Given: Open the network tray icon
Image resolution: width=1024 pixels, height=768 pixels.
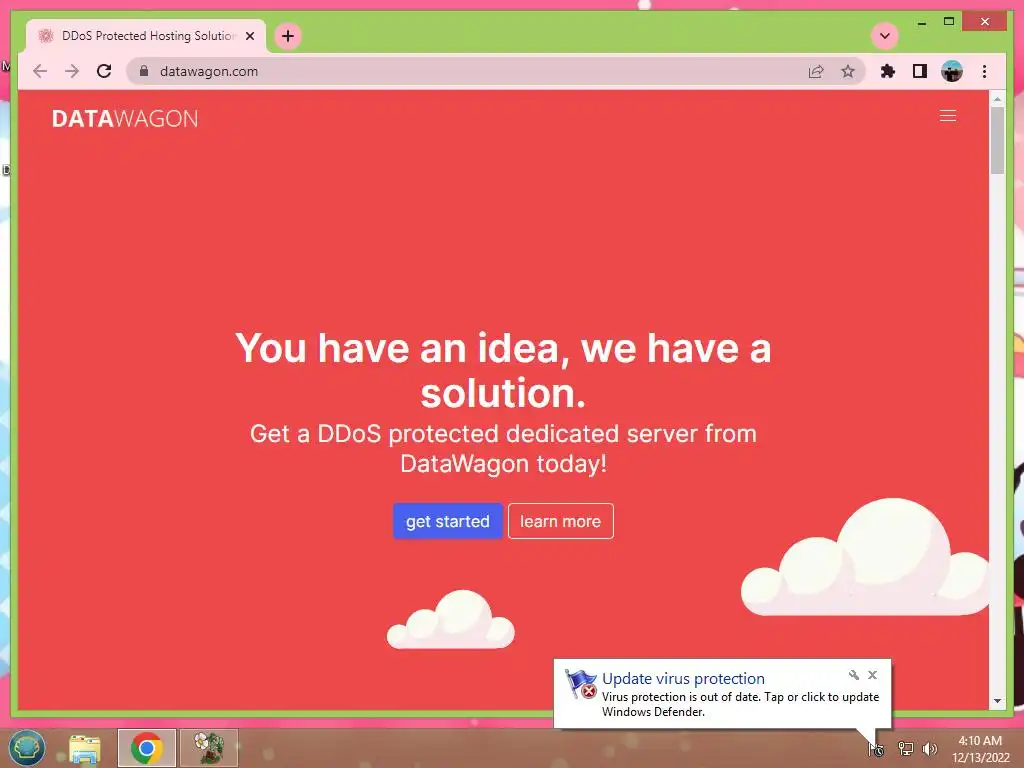Looking at the screenshot, I should (x=905, y=748).
